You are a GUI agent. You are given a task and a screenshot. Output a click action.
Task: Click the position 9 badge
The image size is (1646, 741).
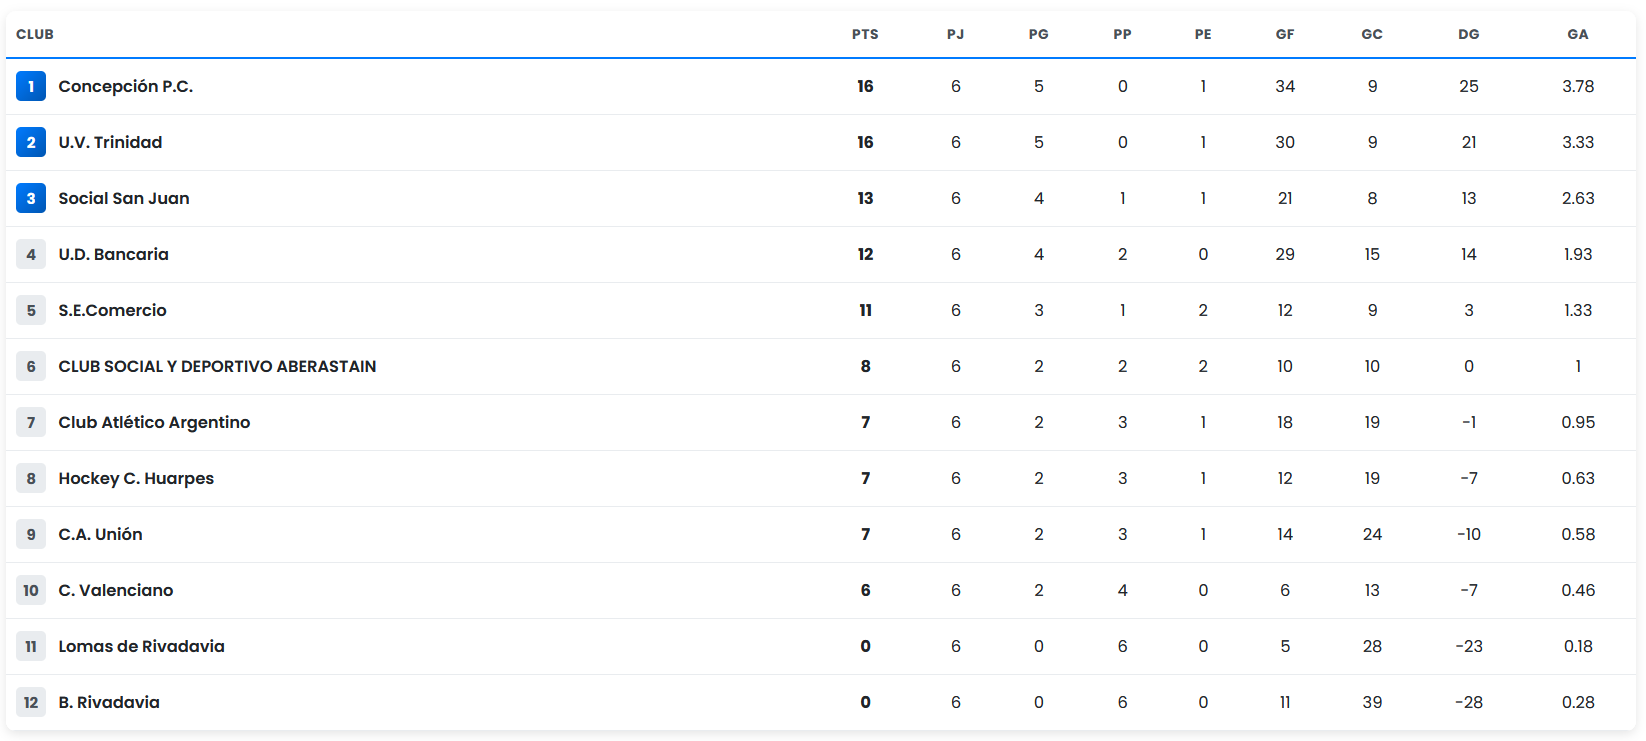coord(31,534)
